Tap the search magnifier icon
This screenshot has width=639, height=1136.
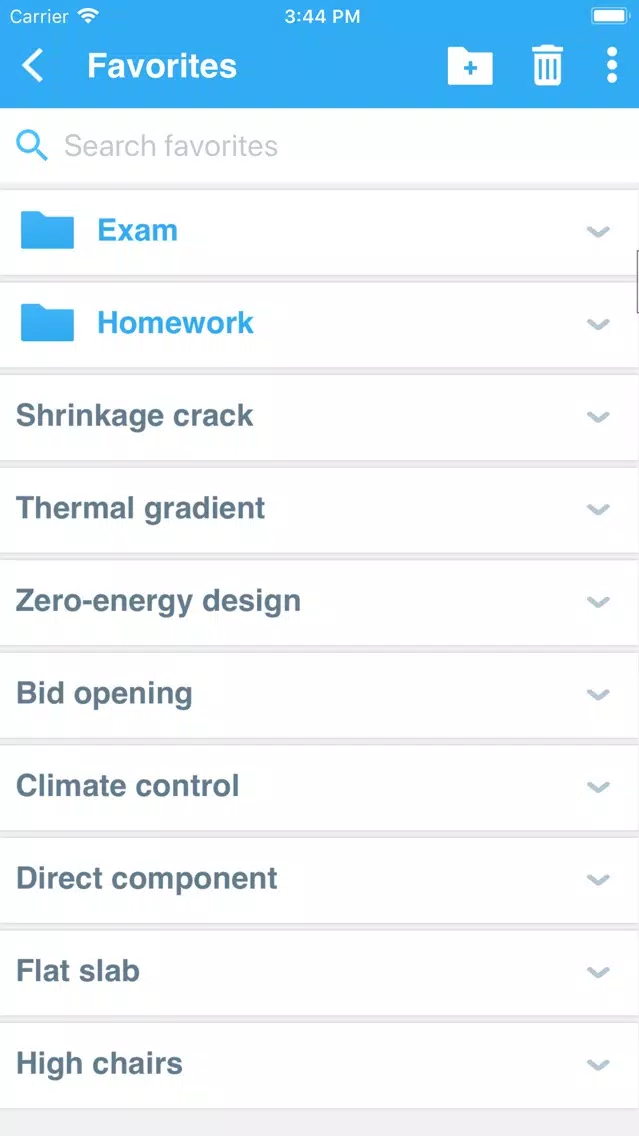click(x=32, y=146)
